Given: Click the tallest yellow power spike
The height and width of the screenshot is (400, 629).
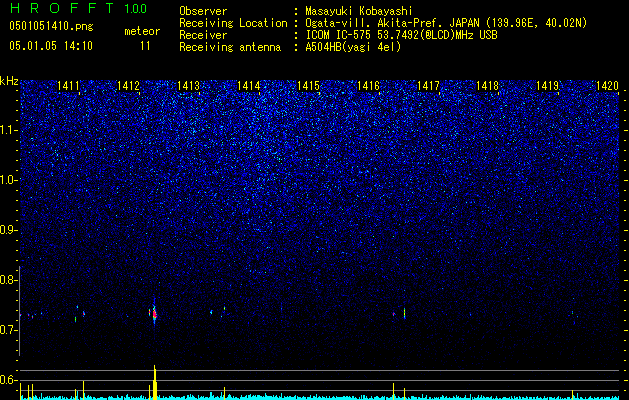Looking at the screenshot, I should point(154,382).
